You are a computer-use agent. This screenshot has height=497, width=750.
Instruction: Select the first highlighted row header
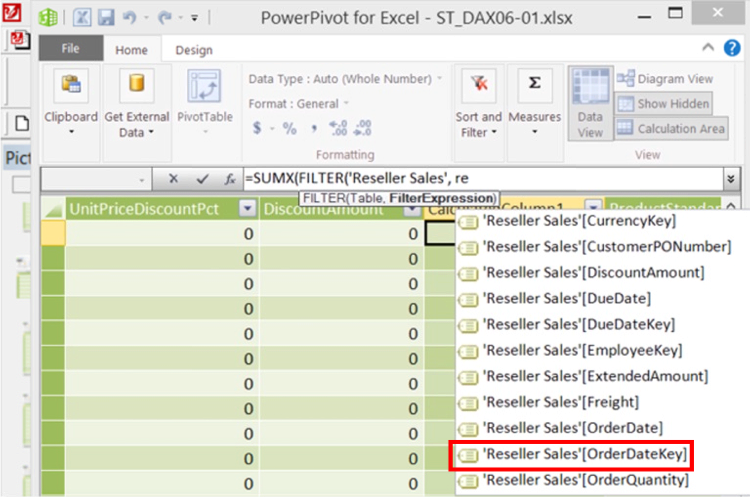[53, 233]
